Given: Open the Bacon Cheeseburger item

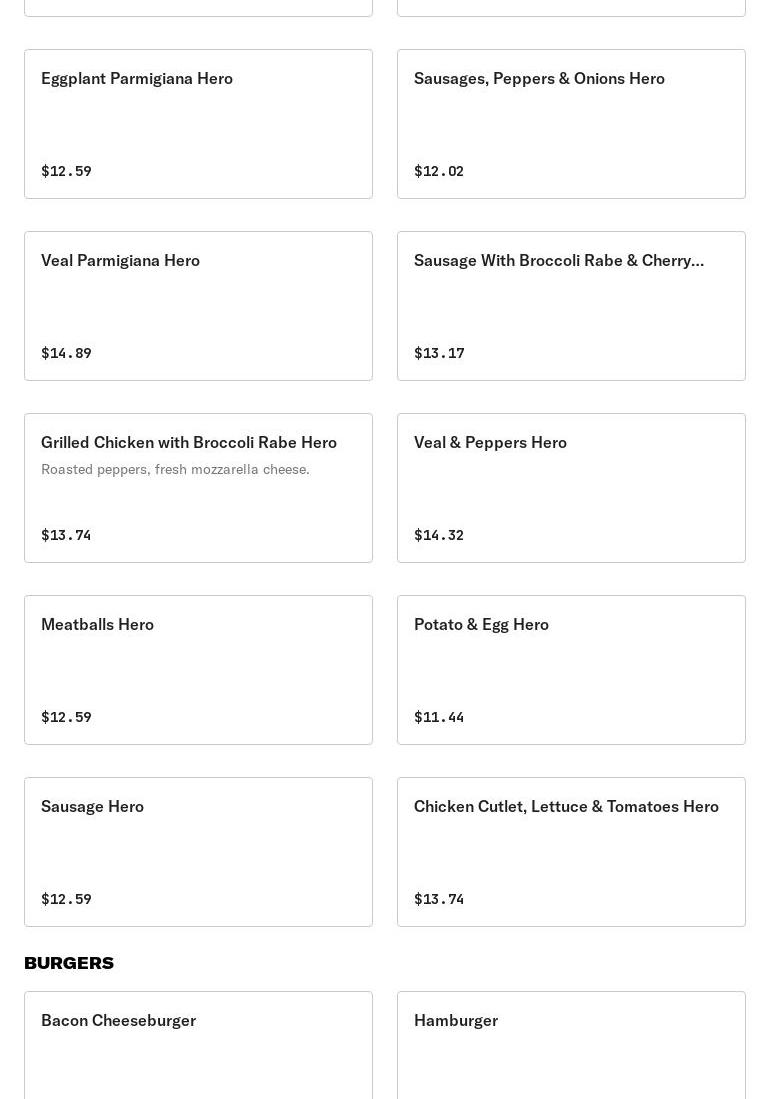Looking at the screenshot, I should pos(198,1045).
